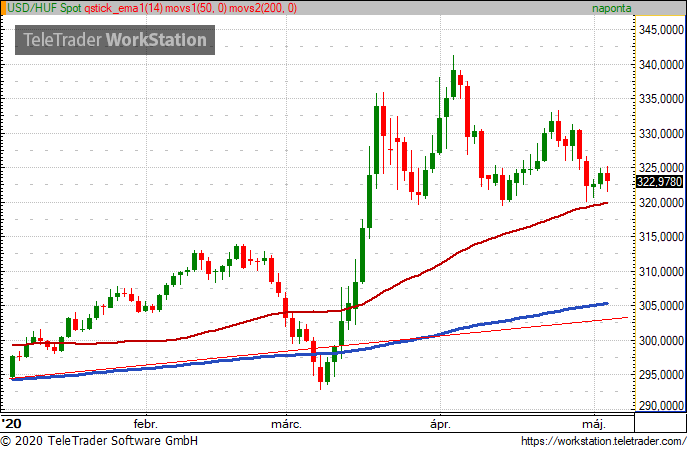
Task: Click the 325,0000 price axis label
Action: (x=661, y=168)
